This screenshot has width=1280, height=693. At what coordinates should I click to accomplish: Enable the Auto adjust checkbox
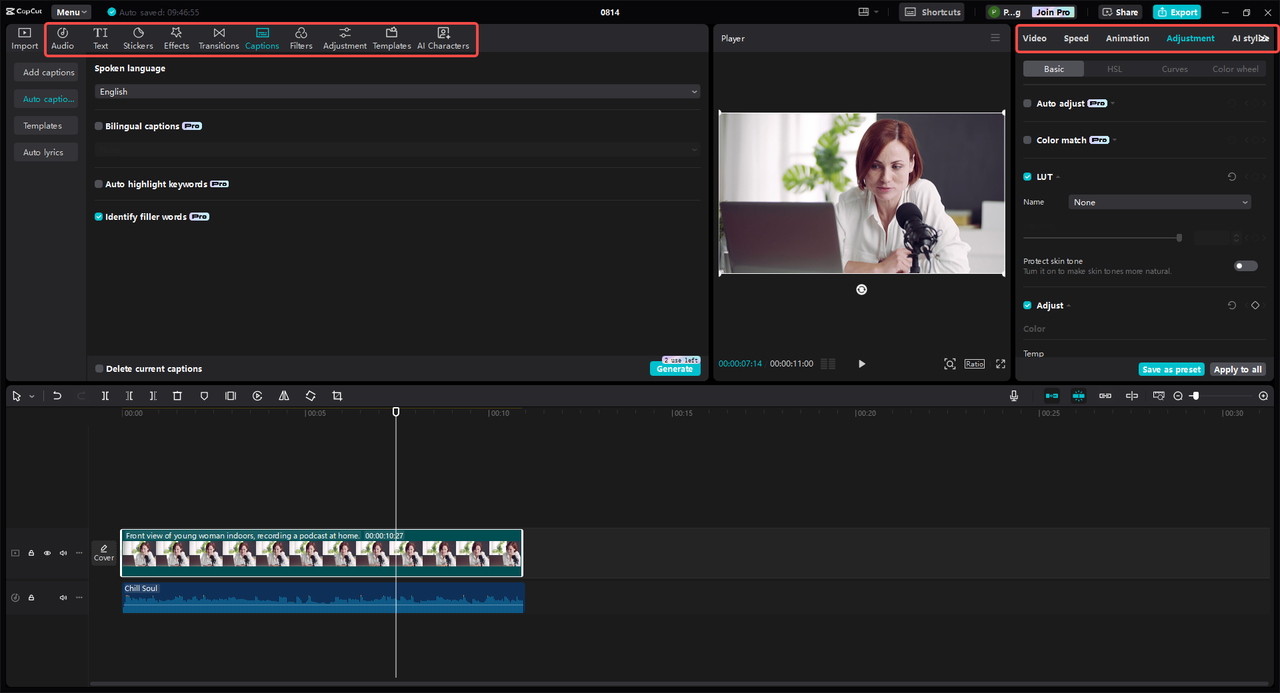click(1027, 103)
